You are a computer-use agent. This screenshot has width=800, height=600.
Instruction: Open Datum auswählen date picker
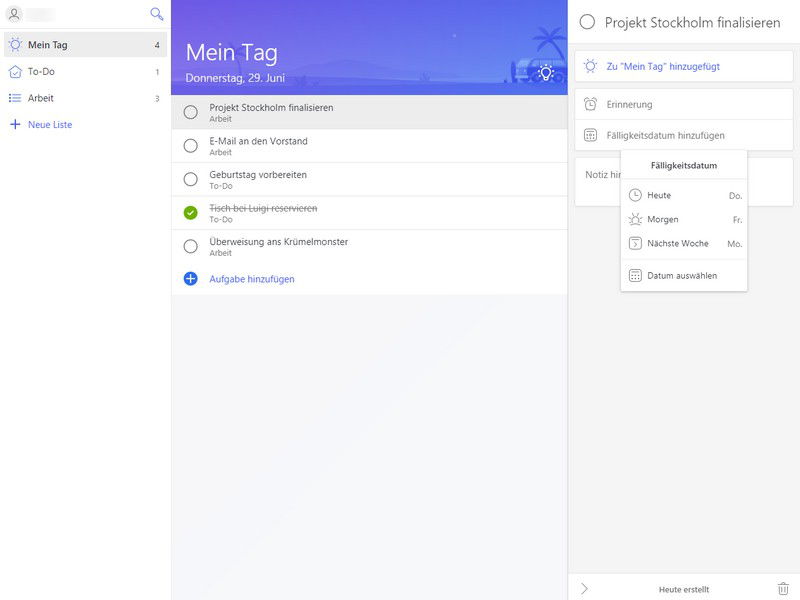click(684, 276)
